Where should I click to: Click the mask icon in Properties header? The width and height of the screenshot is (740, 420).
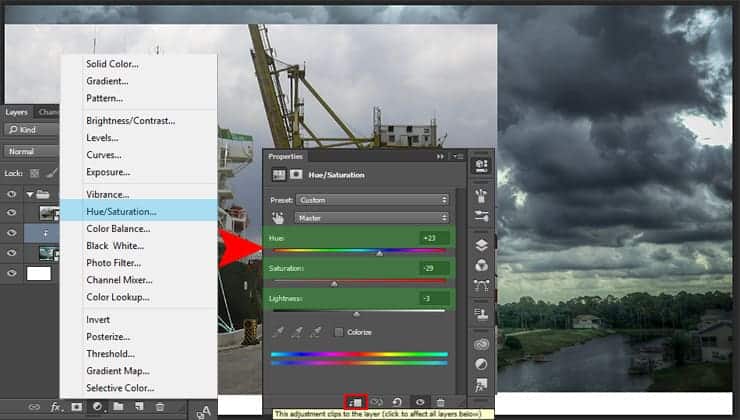click(296, 175)
